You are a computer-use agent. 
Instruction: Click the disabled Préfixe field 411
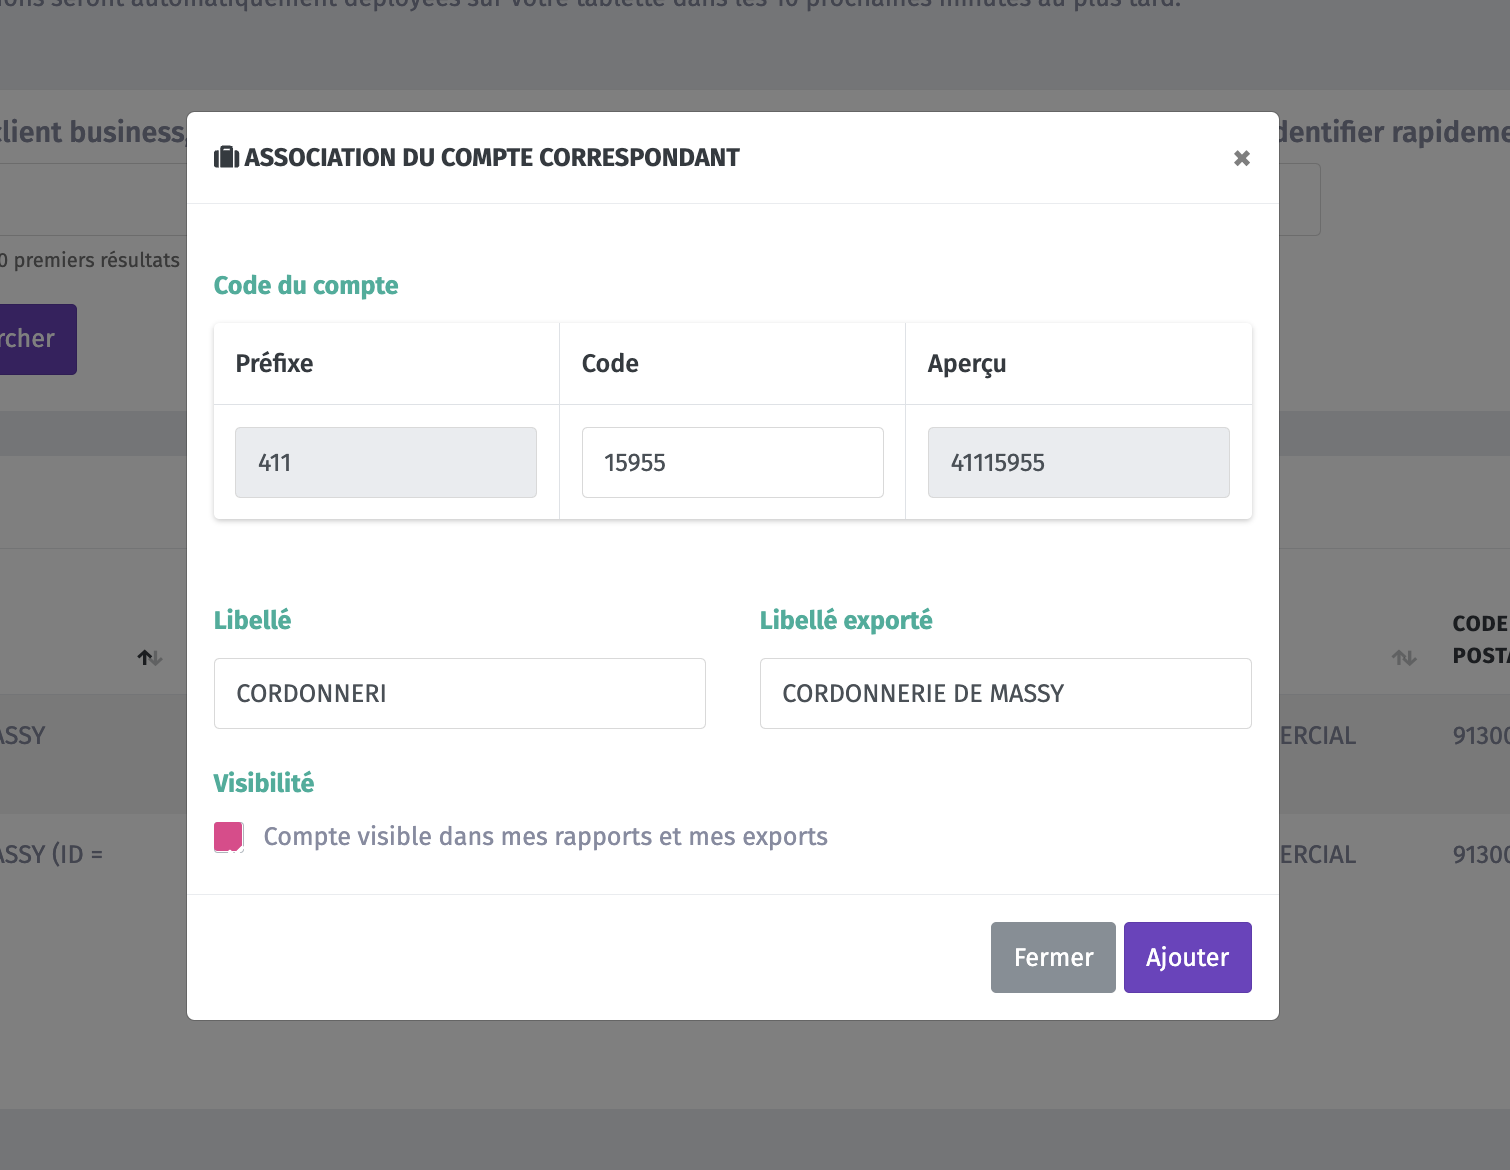pyautogui.click(x=386, y=462)
